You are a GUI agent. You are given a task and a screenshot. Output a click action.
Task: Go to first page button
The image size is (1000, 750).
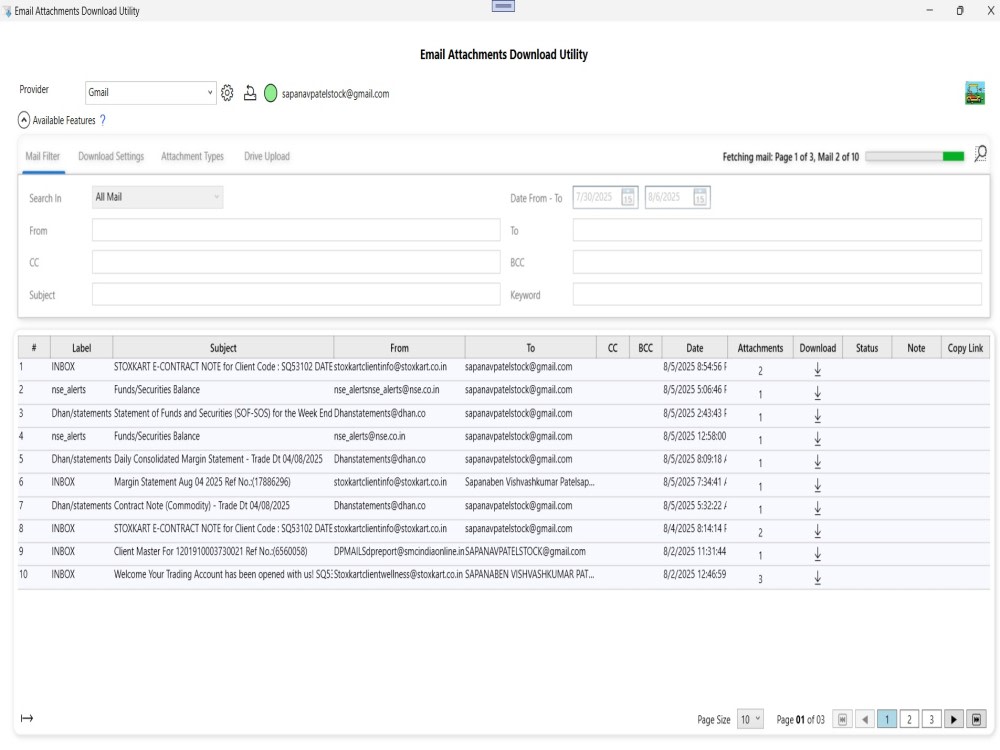point(842,719)
